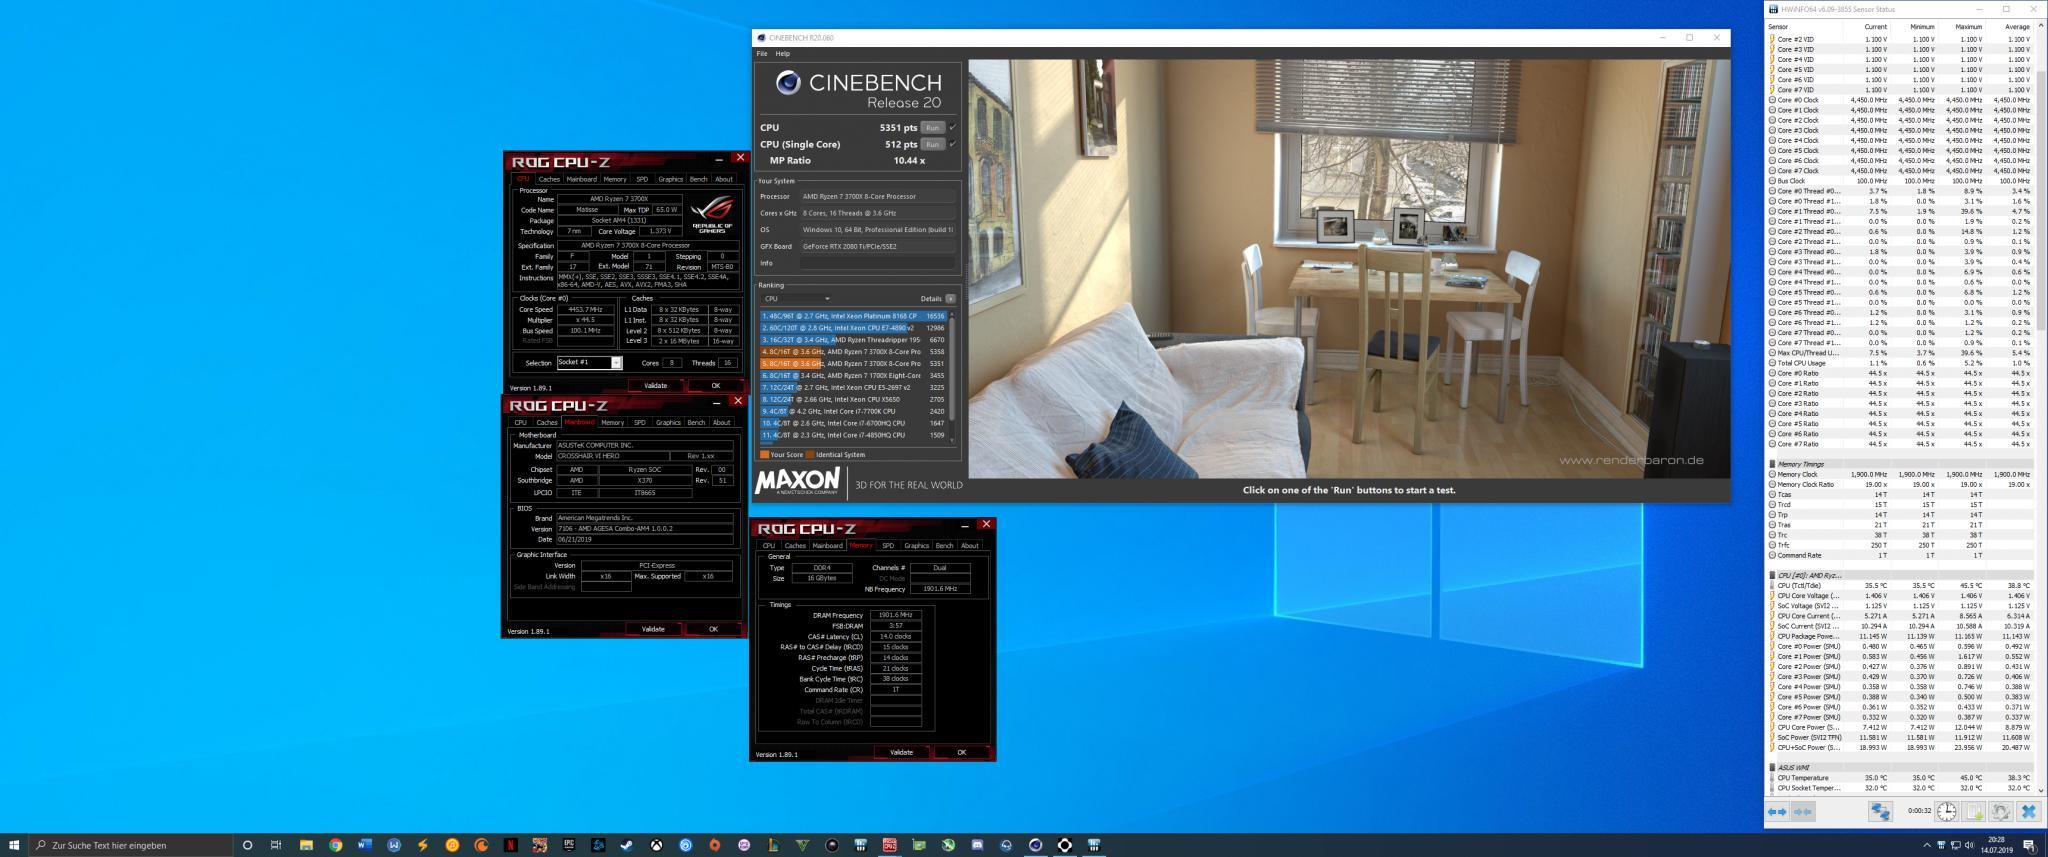
Task: Open About tab in Mainboard CPU-Z window
Action: coord(721,422)
